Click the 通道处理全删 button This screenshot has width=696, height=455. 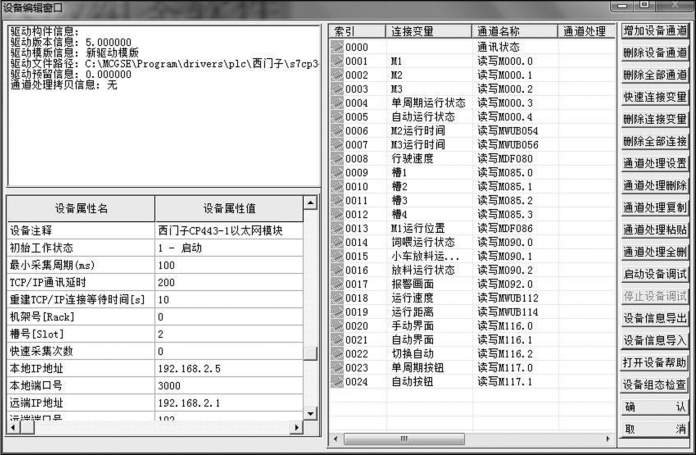[655, 252]
